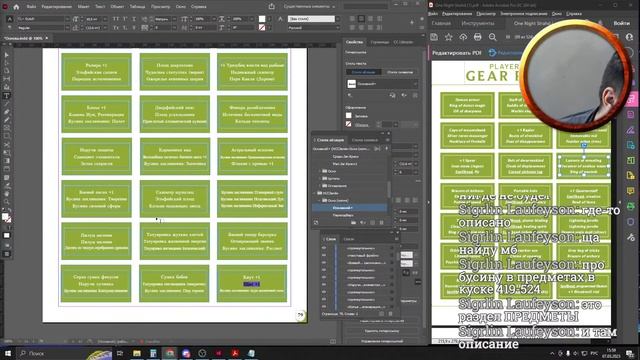
Task: Click delete layer trash button in Layers panel
Action: coord(390,313)
